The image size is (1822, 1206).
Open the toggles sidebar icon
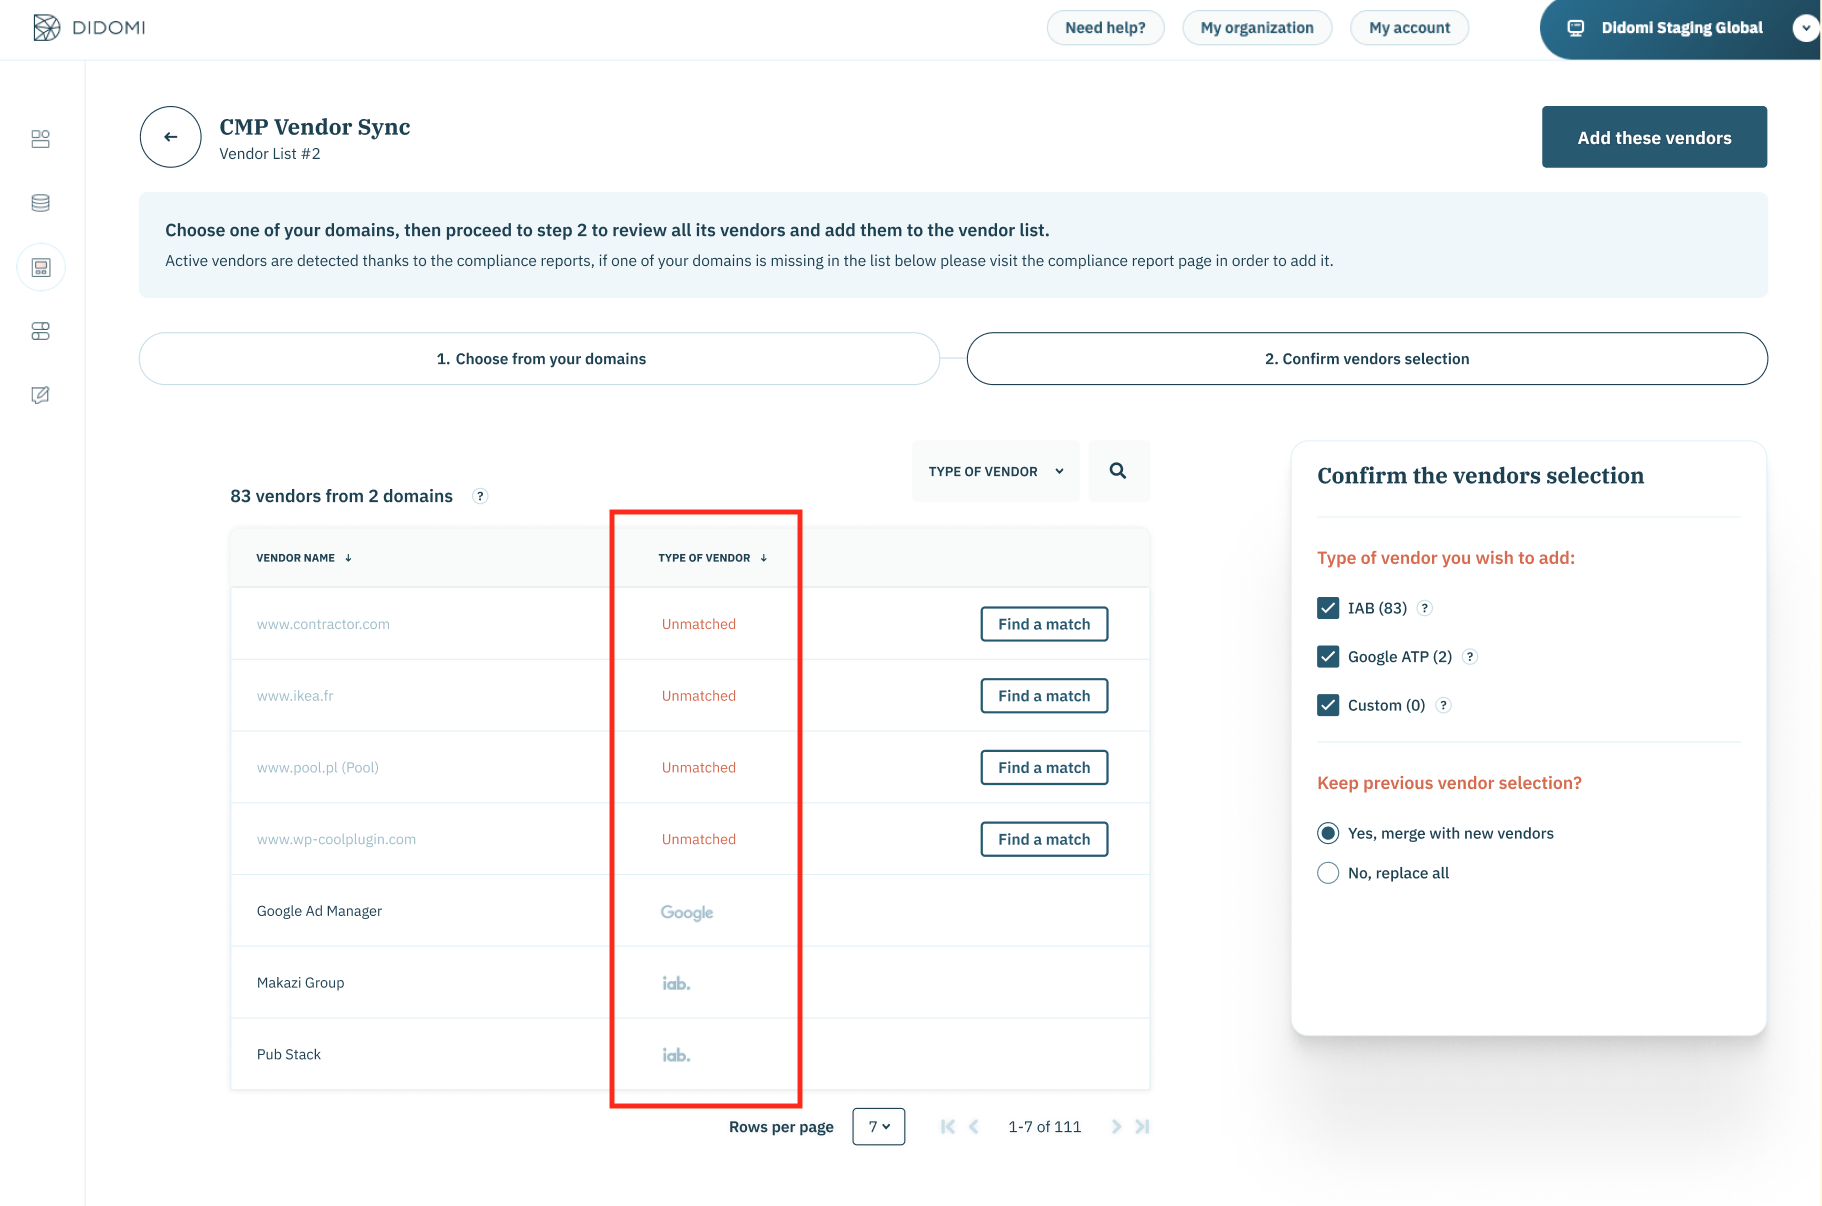coord(40,331)
